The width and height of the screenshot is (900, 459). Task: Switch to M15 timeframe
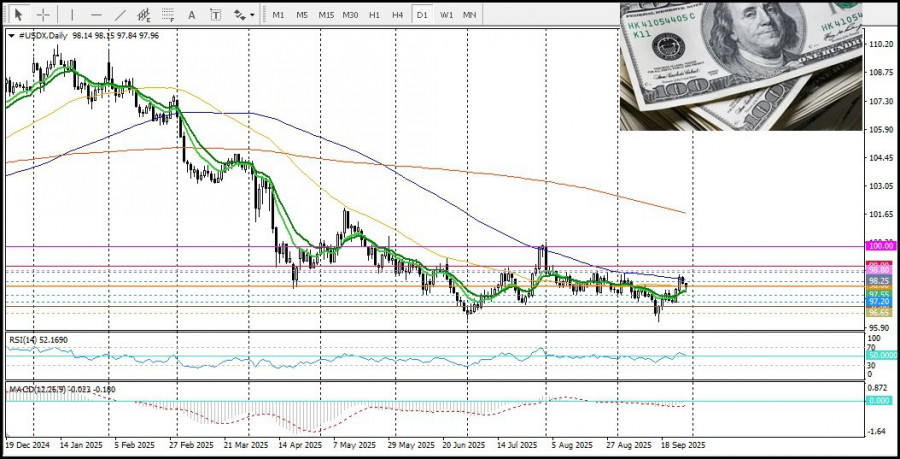(326, 15)
